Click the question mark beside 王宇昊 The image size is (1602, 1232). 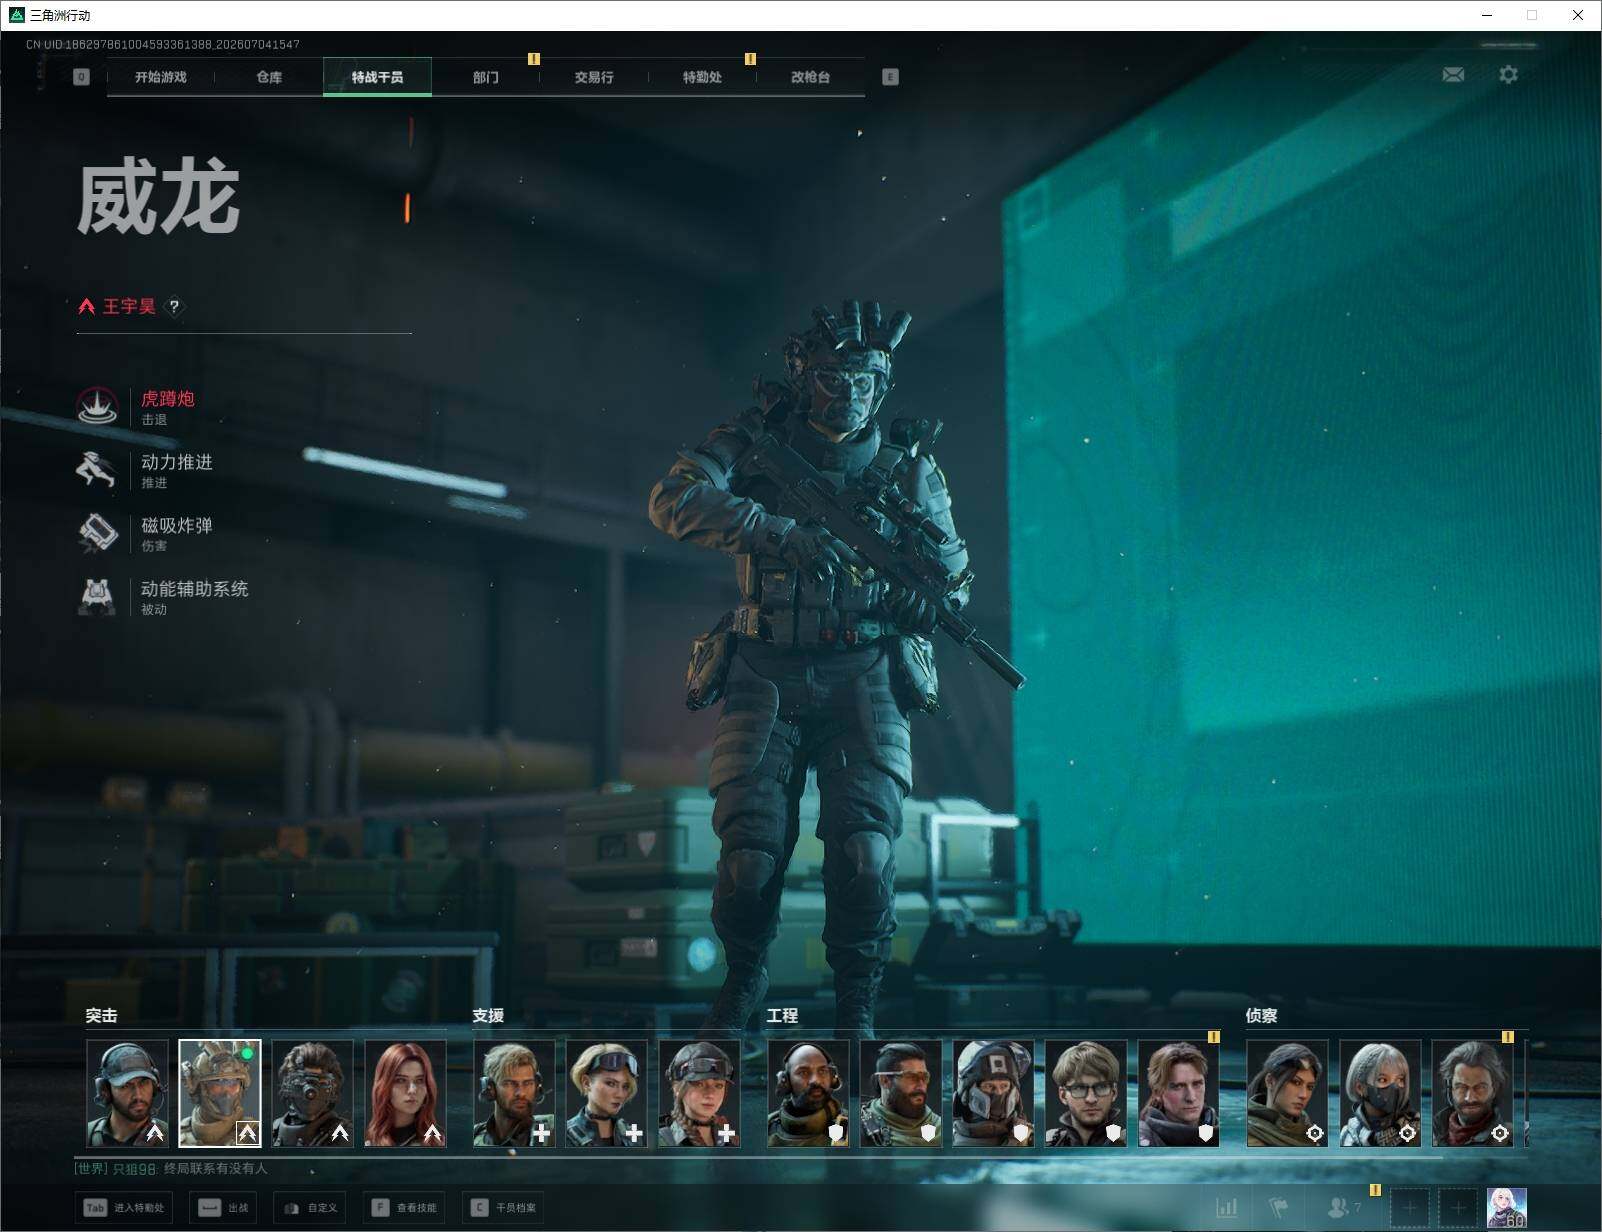pos(174,306)
